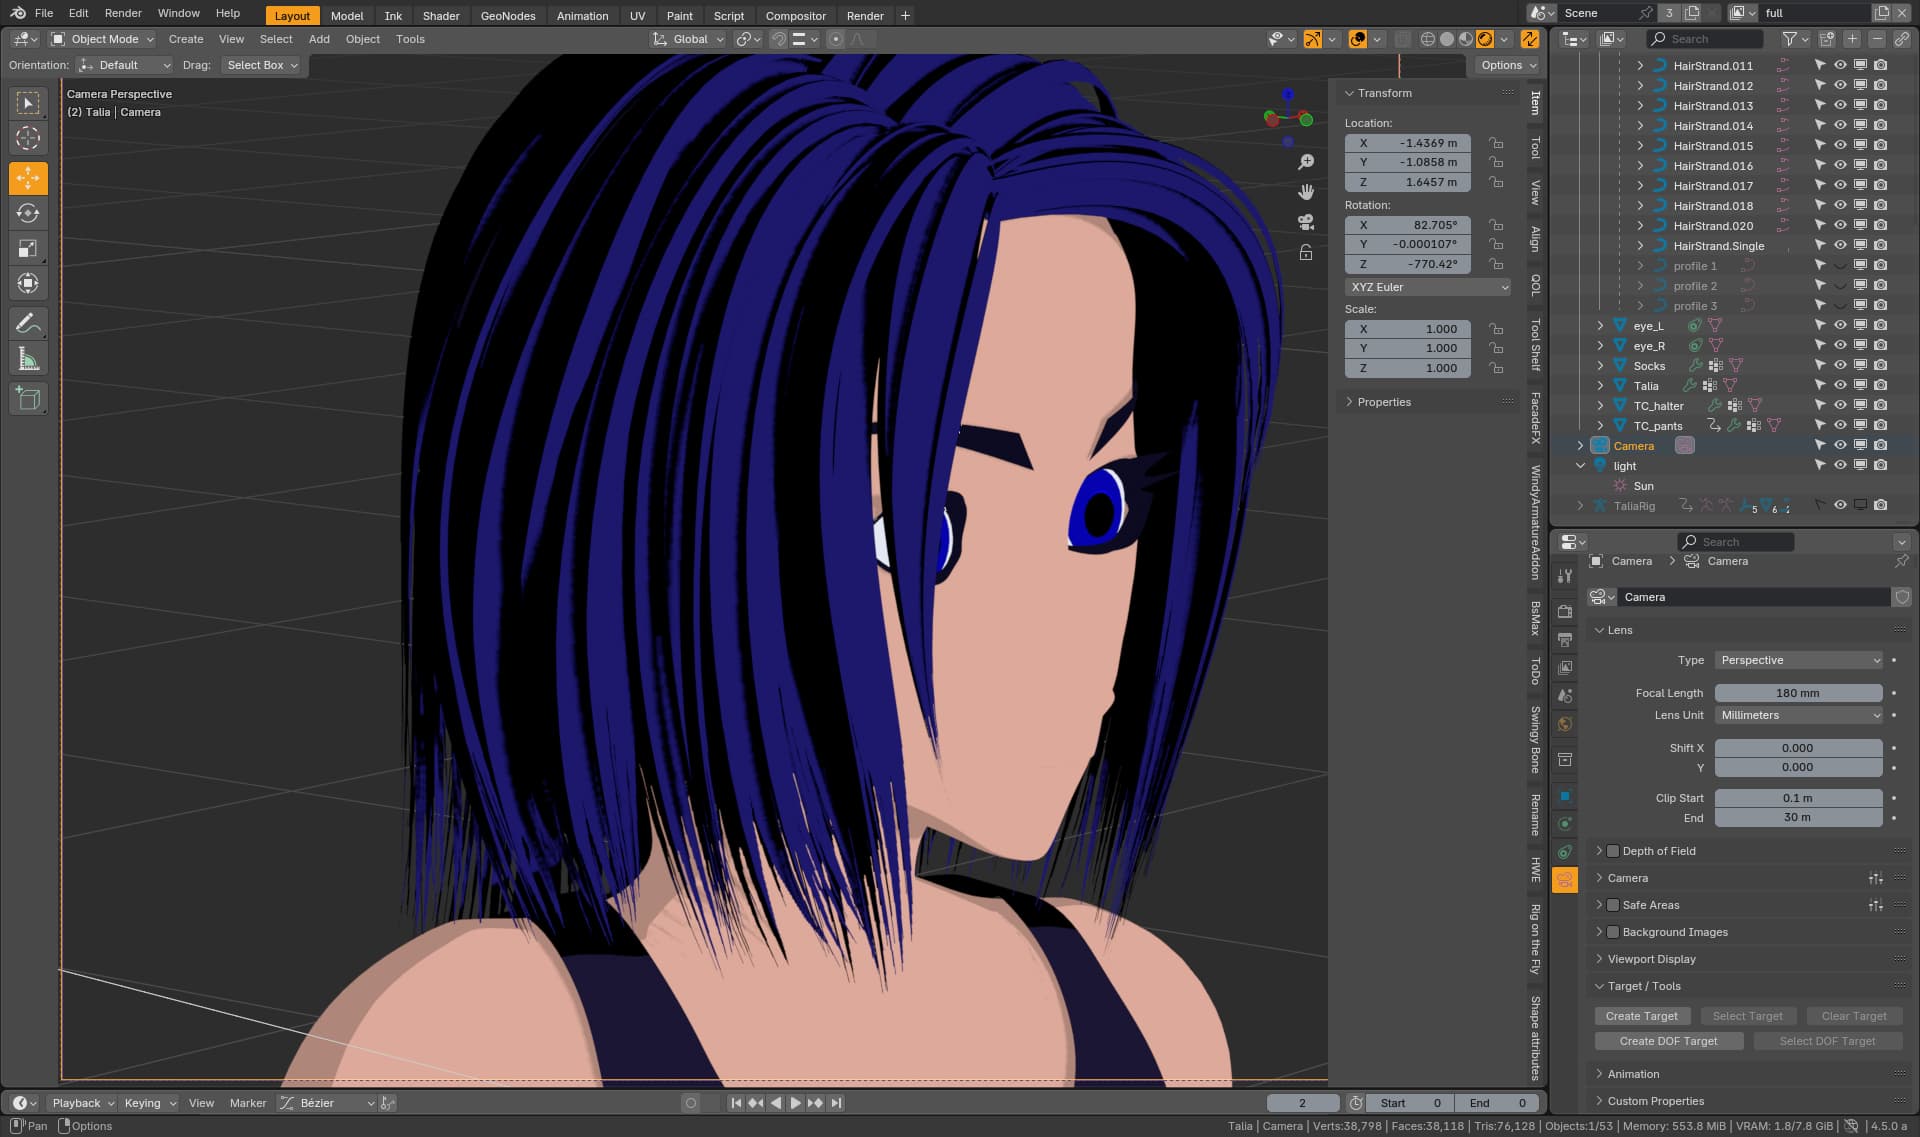
Task: Hide HairStrand.011 in viewport
Action: 1840,65
